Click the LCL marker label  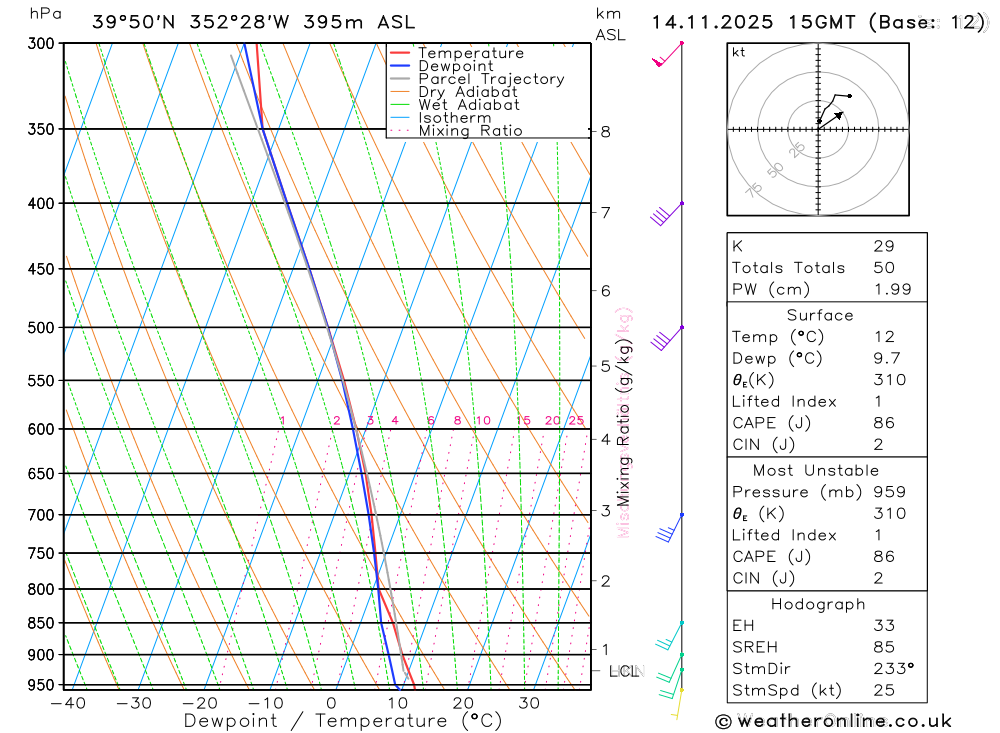[625, 671]
